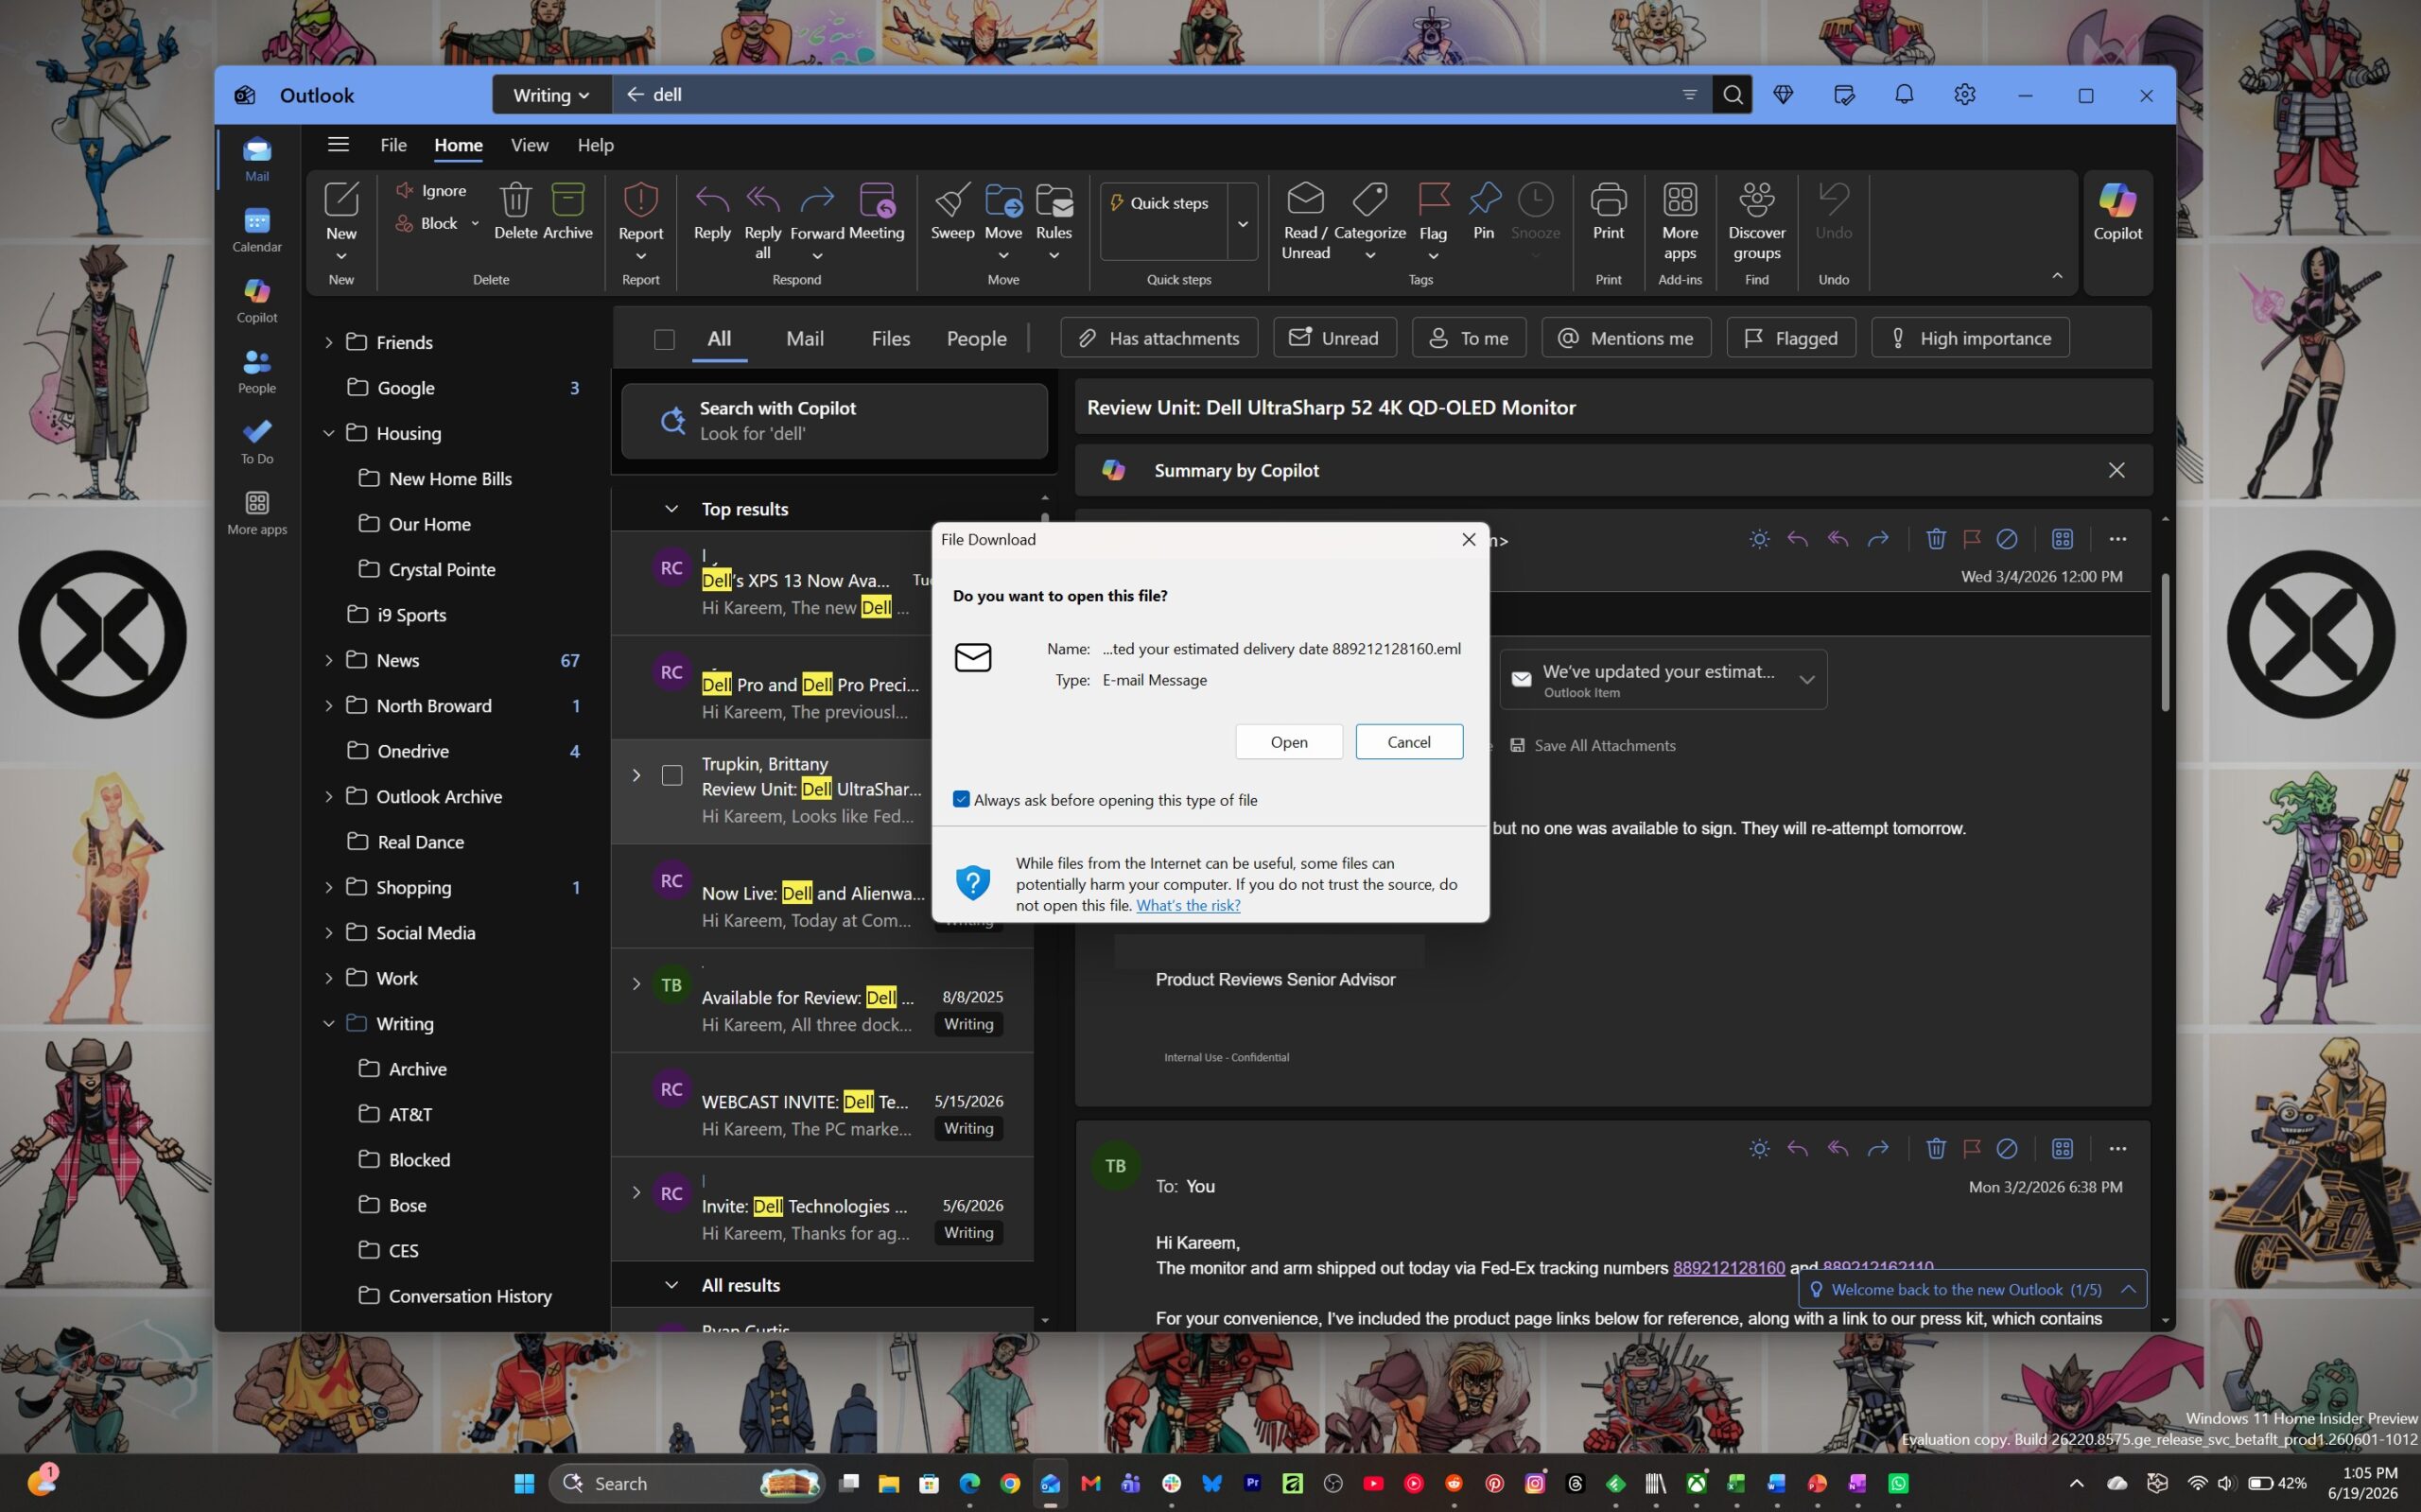Image resolution: width=2421 pixels, height=1512 pixels.
Task: Check the Trupkin, Brittany message checkbox
Action: coord(672,776)
